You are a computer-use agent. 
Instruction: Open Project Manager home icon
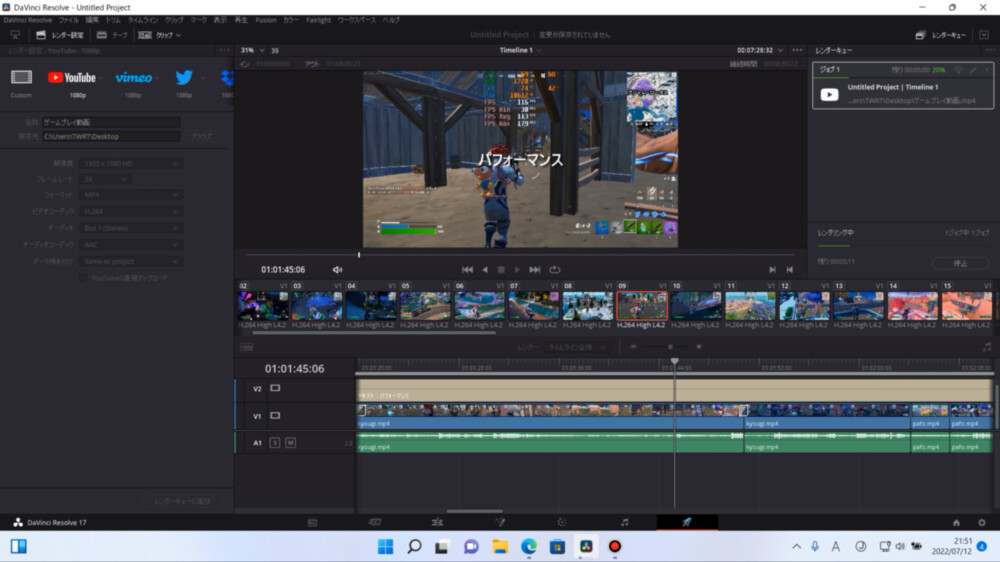coord(956,522)
